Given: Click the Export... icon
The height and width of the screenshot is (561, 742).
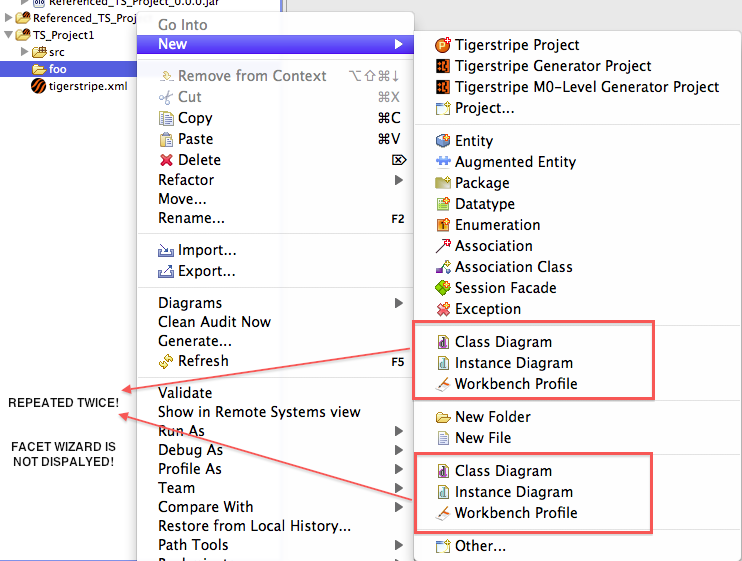Looking at the screenshot, I should point(166,271).
